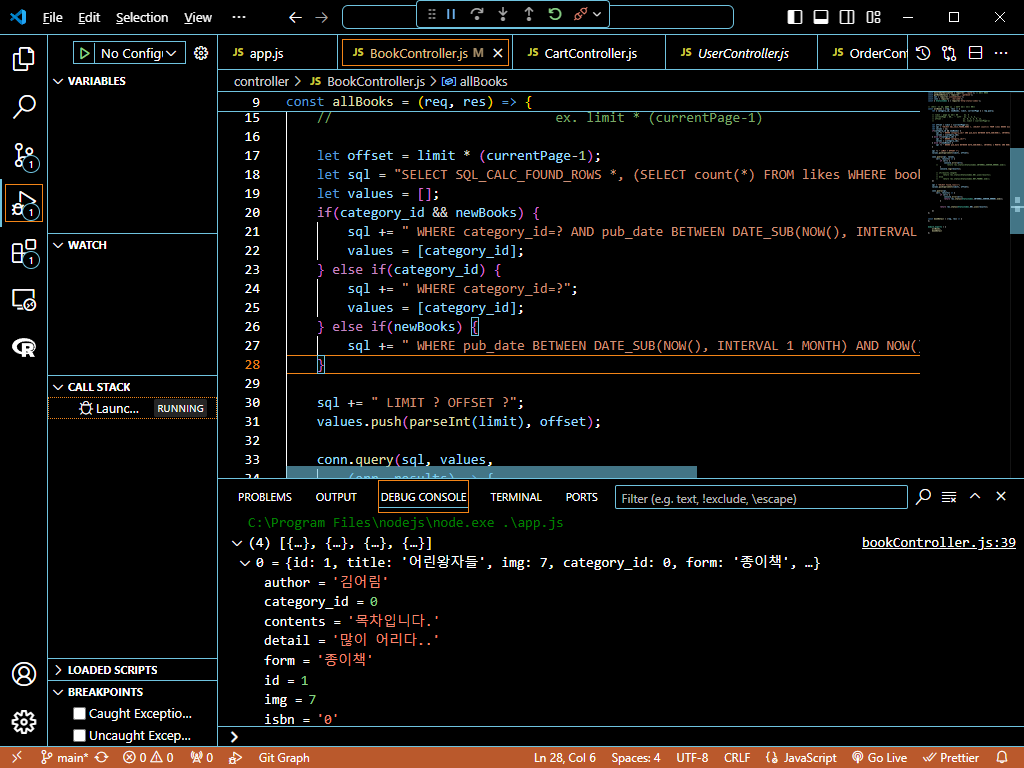The image size is (1024, 768).
Task: Open changes compare icon in editor toolbar
Action: 949,53
